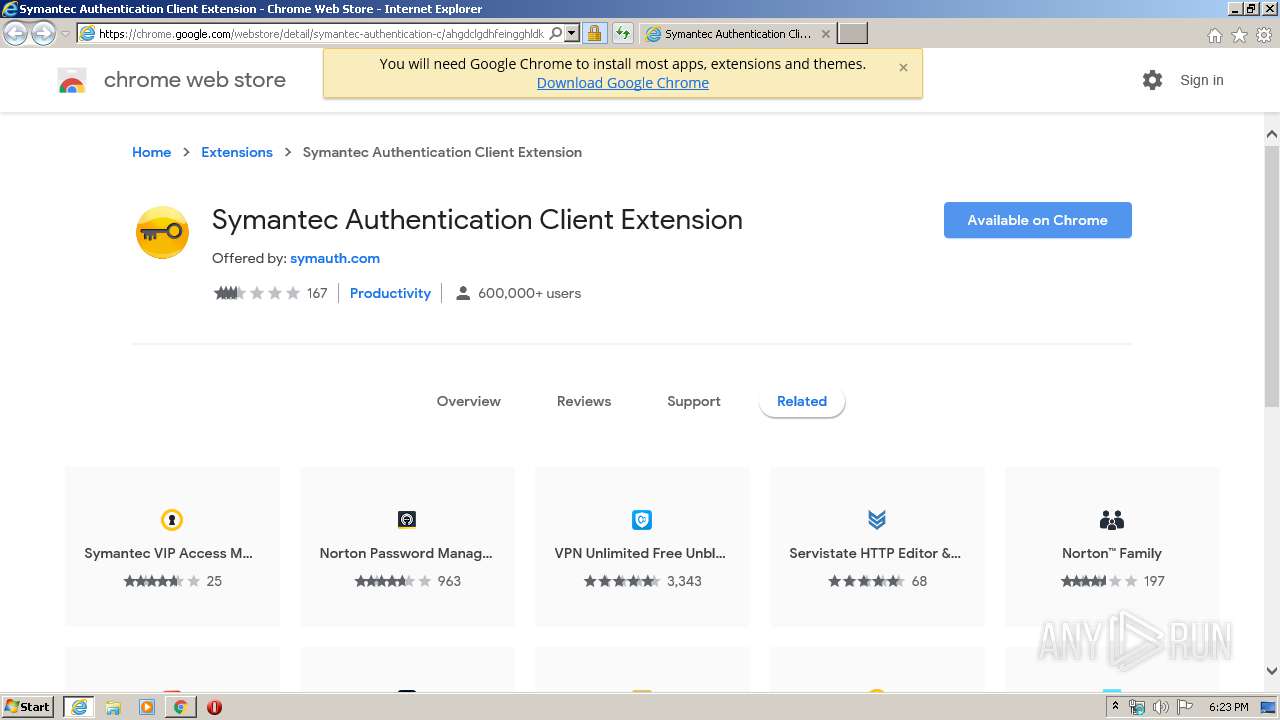Open the Chrome taskbar icon

pyautogui.click(x=180, y=707)
